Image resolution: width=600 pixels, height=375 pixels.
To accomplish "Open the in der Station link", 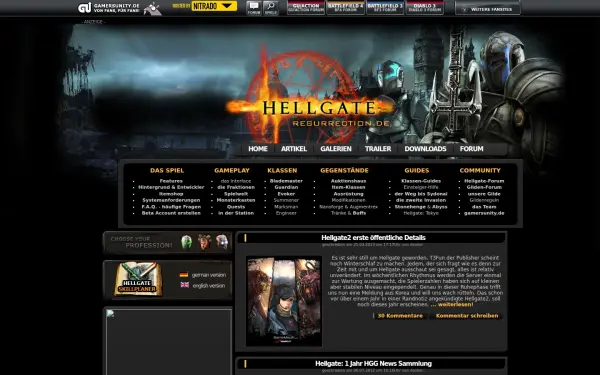I will coord(236,213).
